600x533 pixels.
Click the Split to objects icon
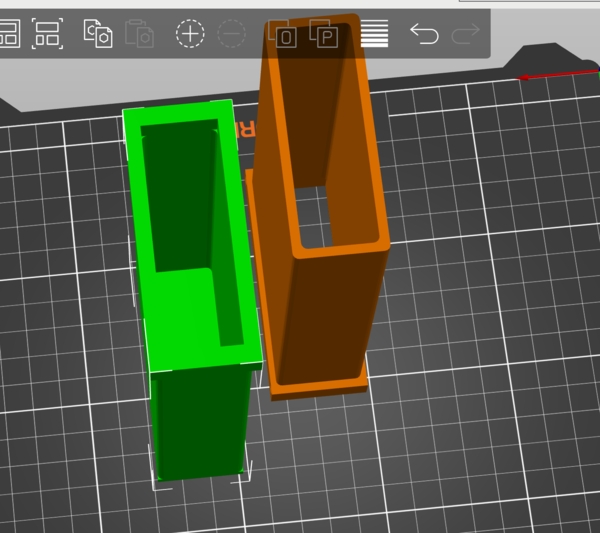[x=282, y=34]
